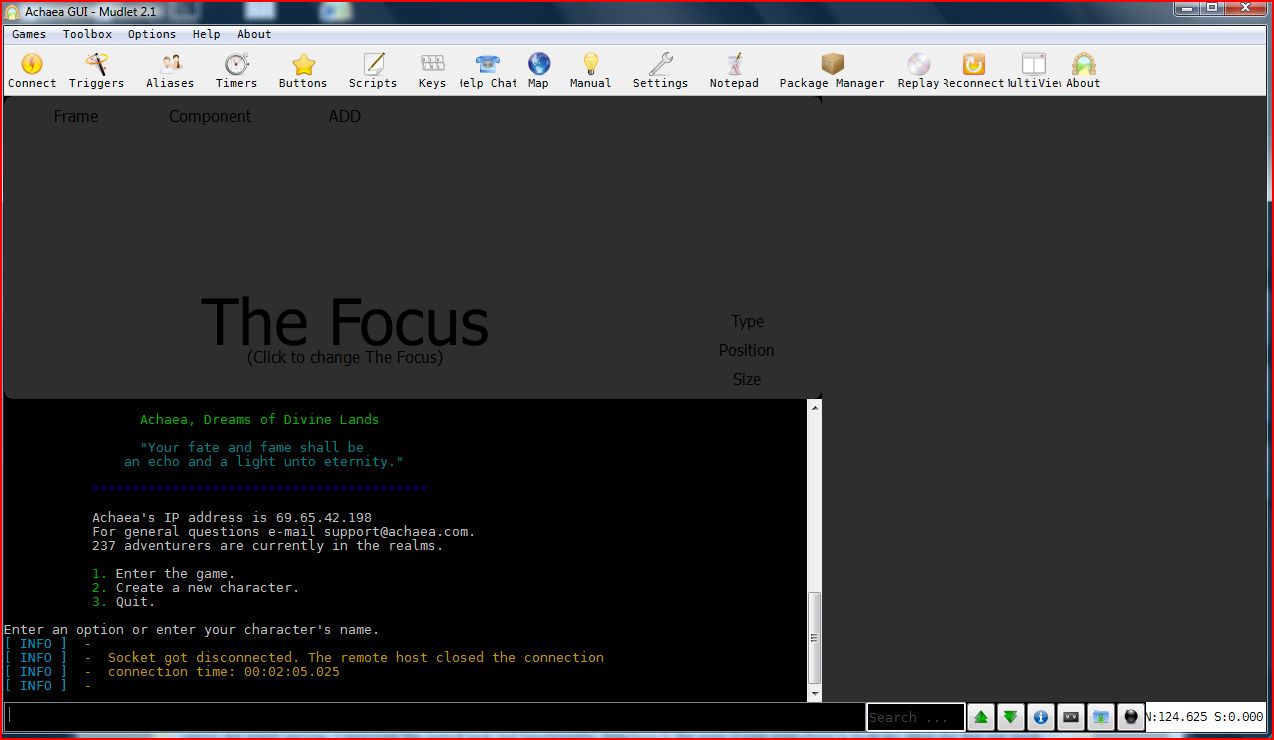
Task: Open the Scripts editor
Action: (373, 71)
